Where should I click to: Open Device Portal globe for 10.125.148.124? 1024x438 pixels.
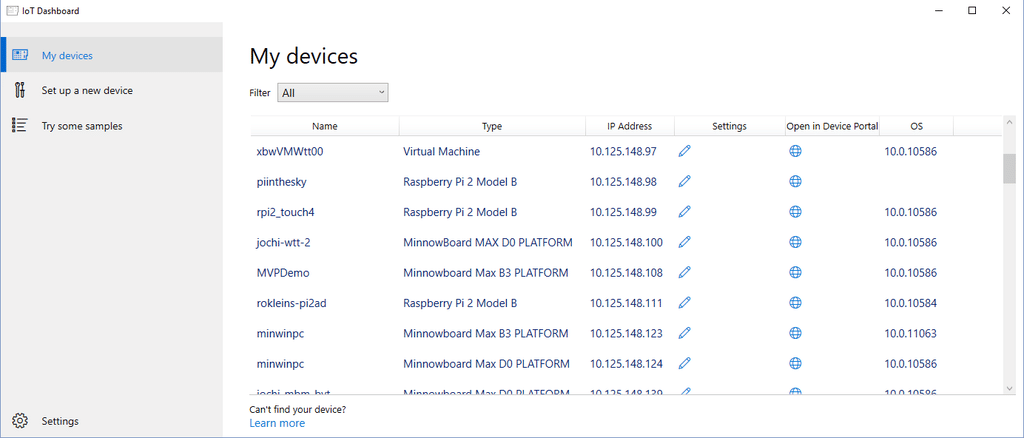coord(795,363)
